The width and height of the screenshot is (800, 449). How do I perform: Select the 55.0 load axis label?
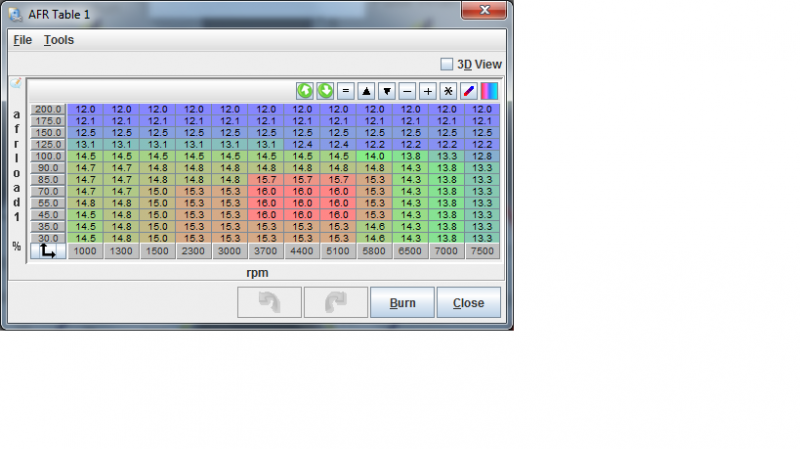click(x=48, y=203)
